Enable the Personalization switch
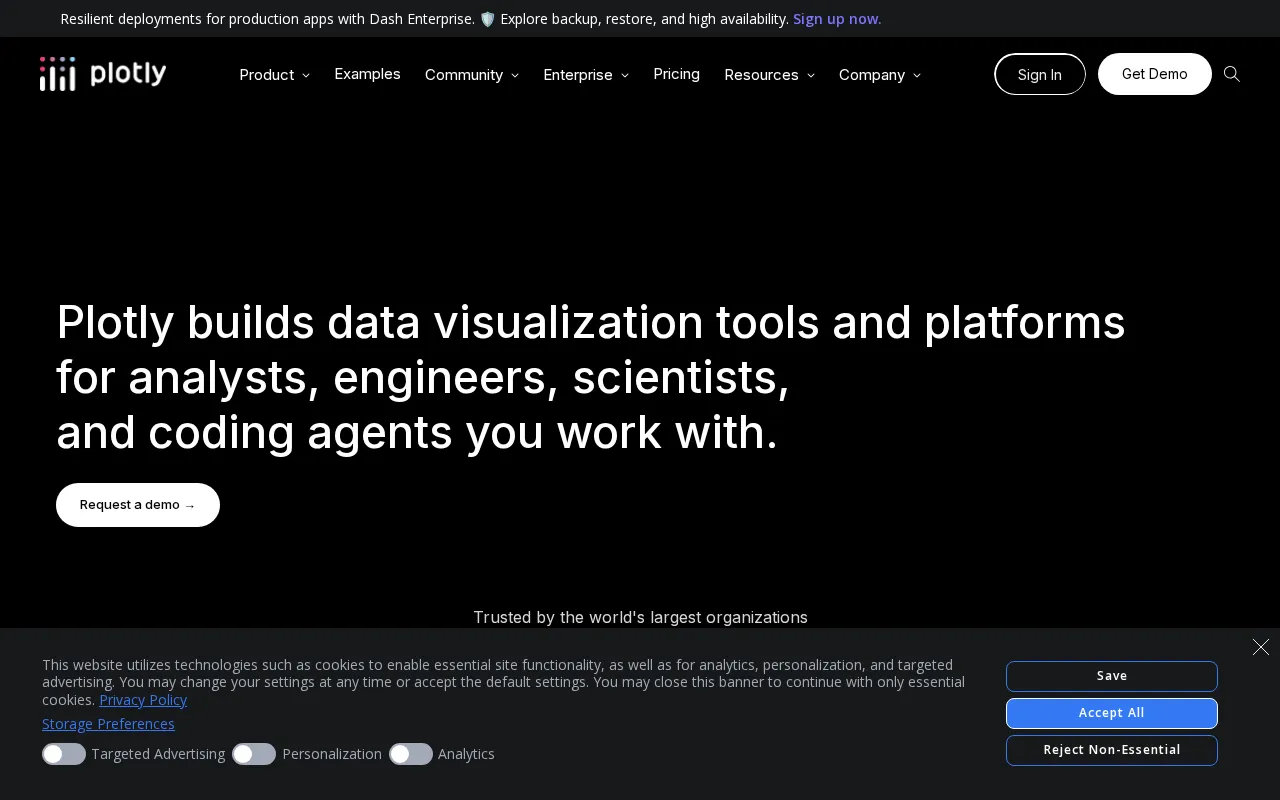The height and width of the screenshot is (800, 1280). pyautogui.click(x=254, y=754)
